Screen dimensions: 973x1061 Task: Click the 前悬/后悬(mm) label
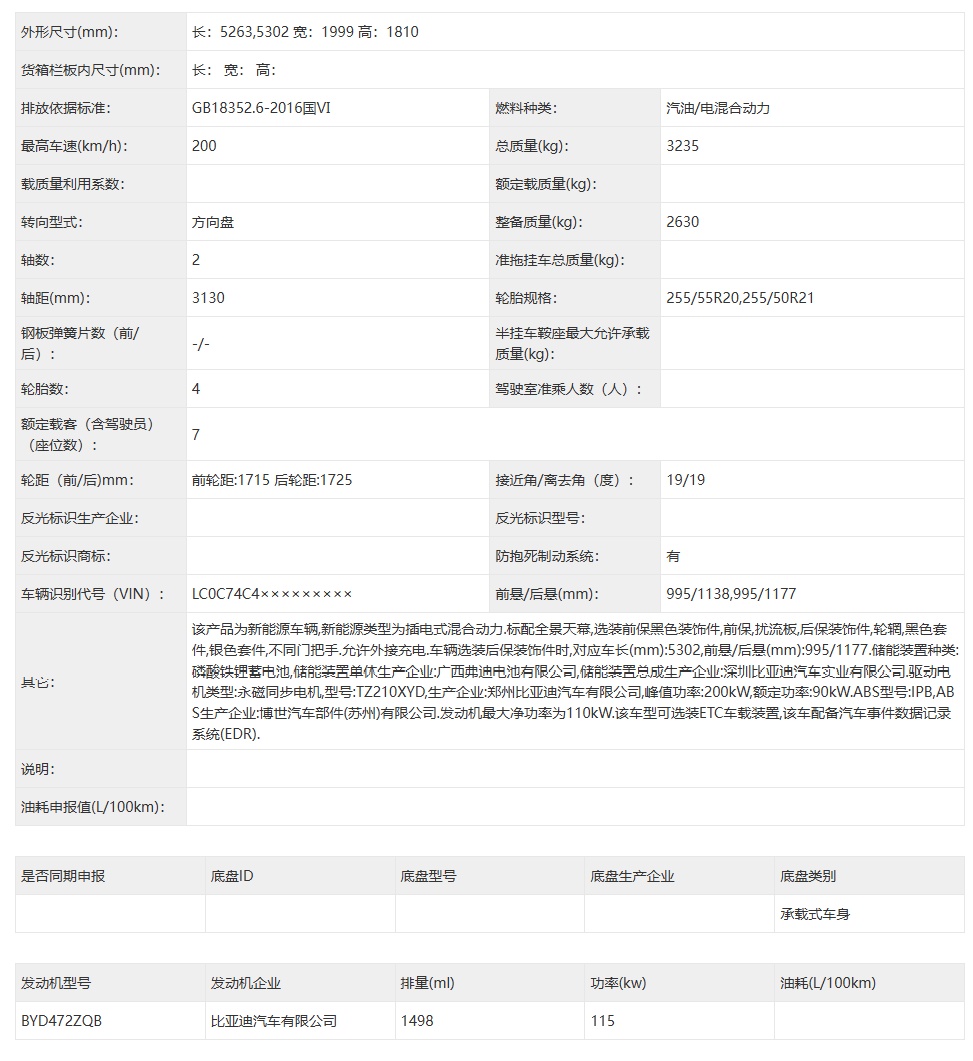[547, 593]
